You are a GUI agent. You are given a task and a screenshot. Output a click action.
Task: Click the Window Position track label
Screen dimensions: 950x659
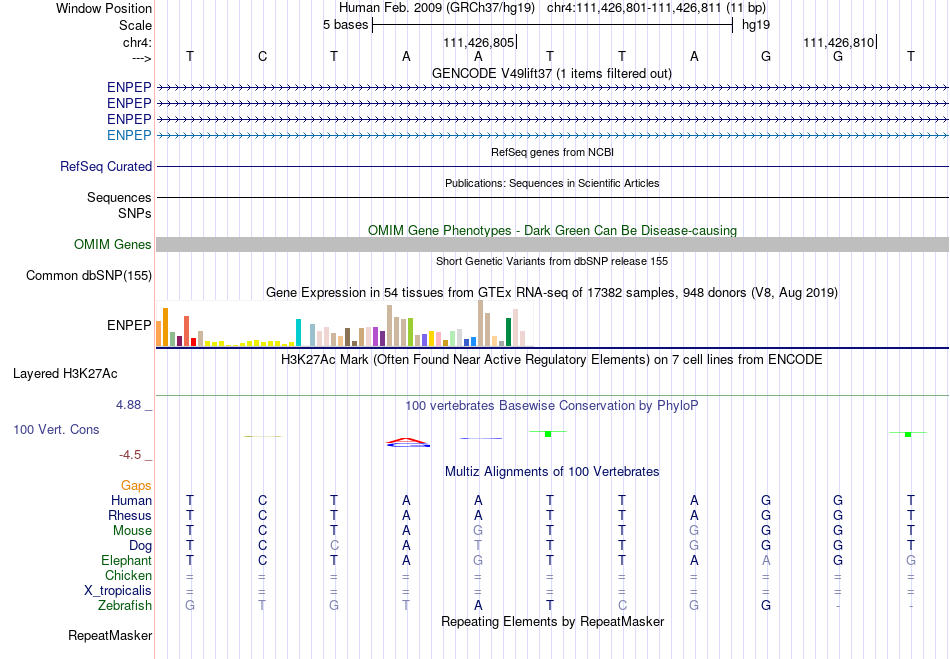point(104,8)
